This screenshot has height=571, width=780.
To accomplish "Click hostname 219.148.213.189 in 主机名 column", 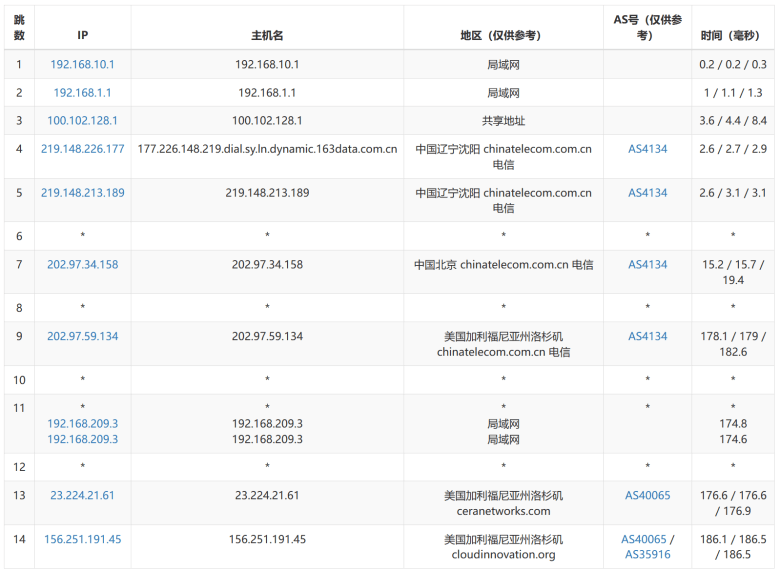I will pyautogui.click(x=267, y=192).
